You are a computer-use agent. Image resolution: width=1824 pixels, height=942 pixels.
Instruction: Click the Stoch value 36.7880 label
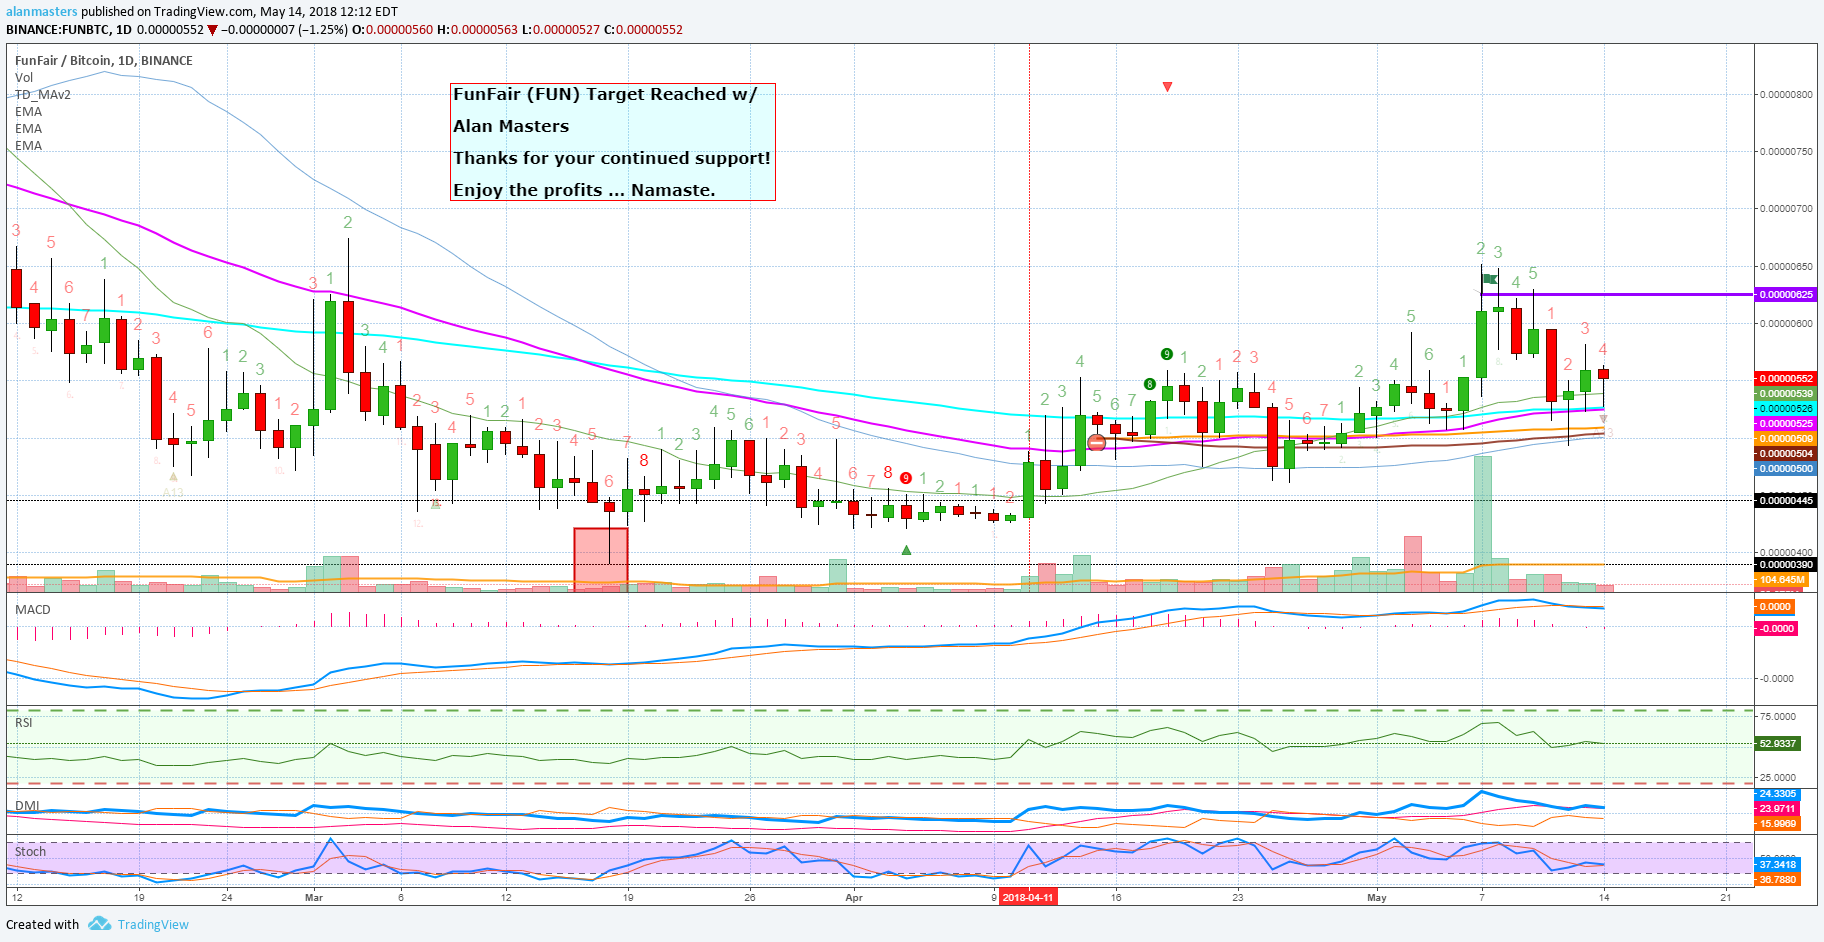1778,880
